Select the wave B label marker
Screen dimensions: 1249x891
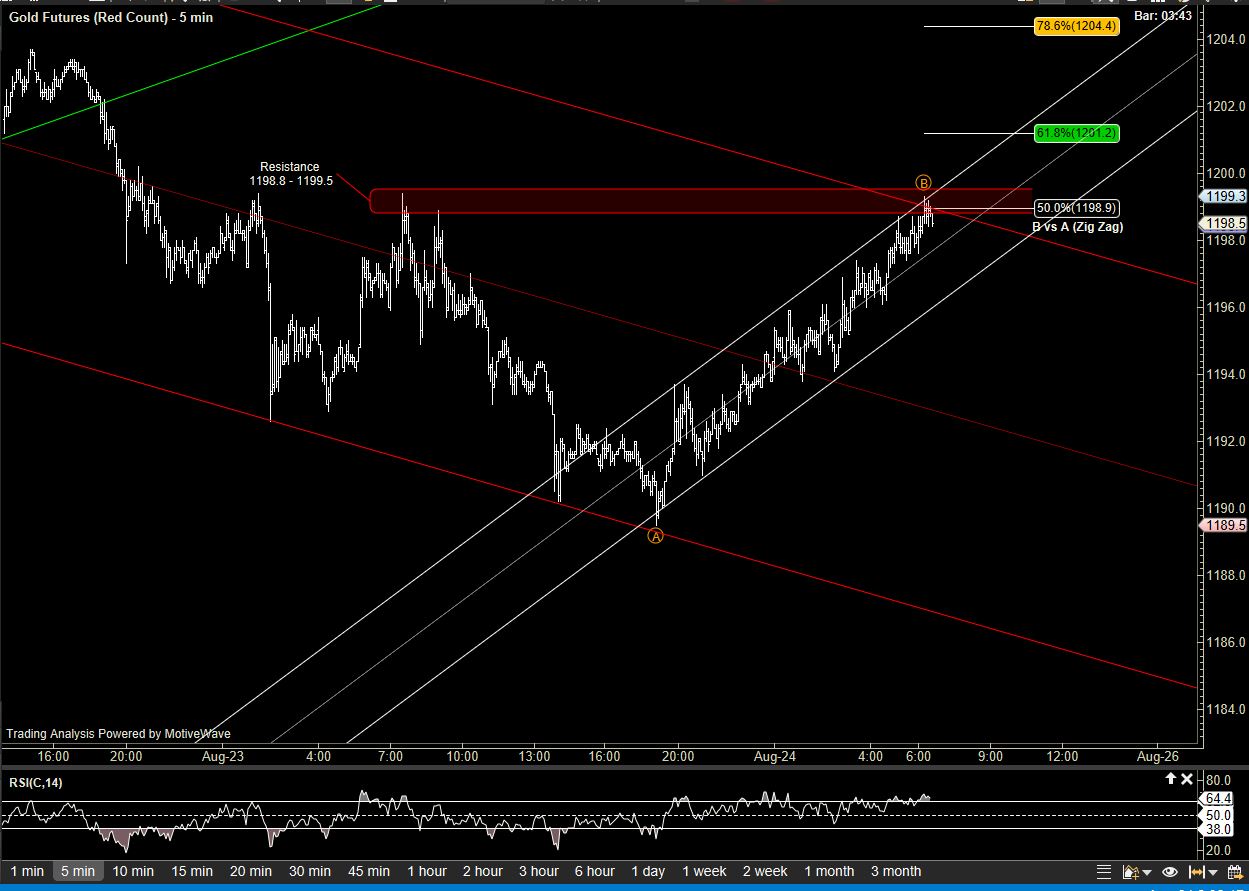pos(924,183)
